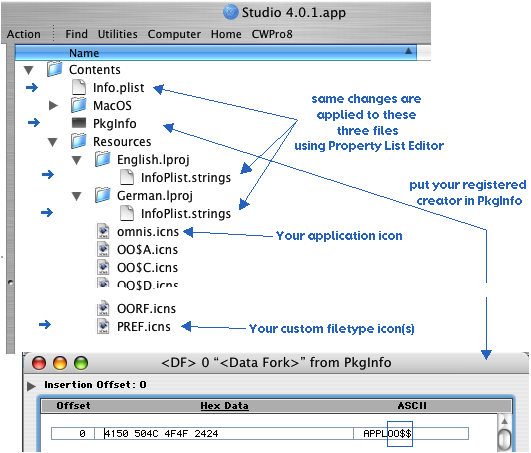
Task: Collapse the German.lproj folder
Action: pos(77,196)
